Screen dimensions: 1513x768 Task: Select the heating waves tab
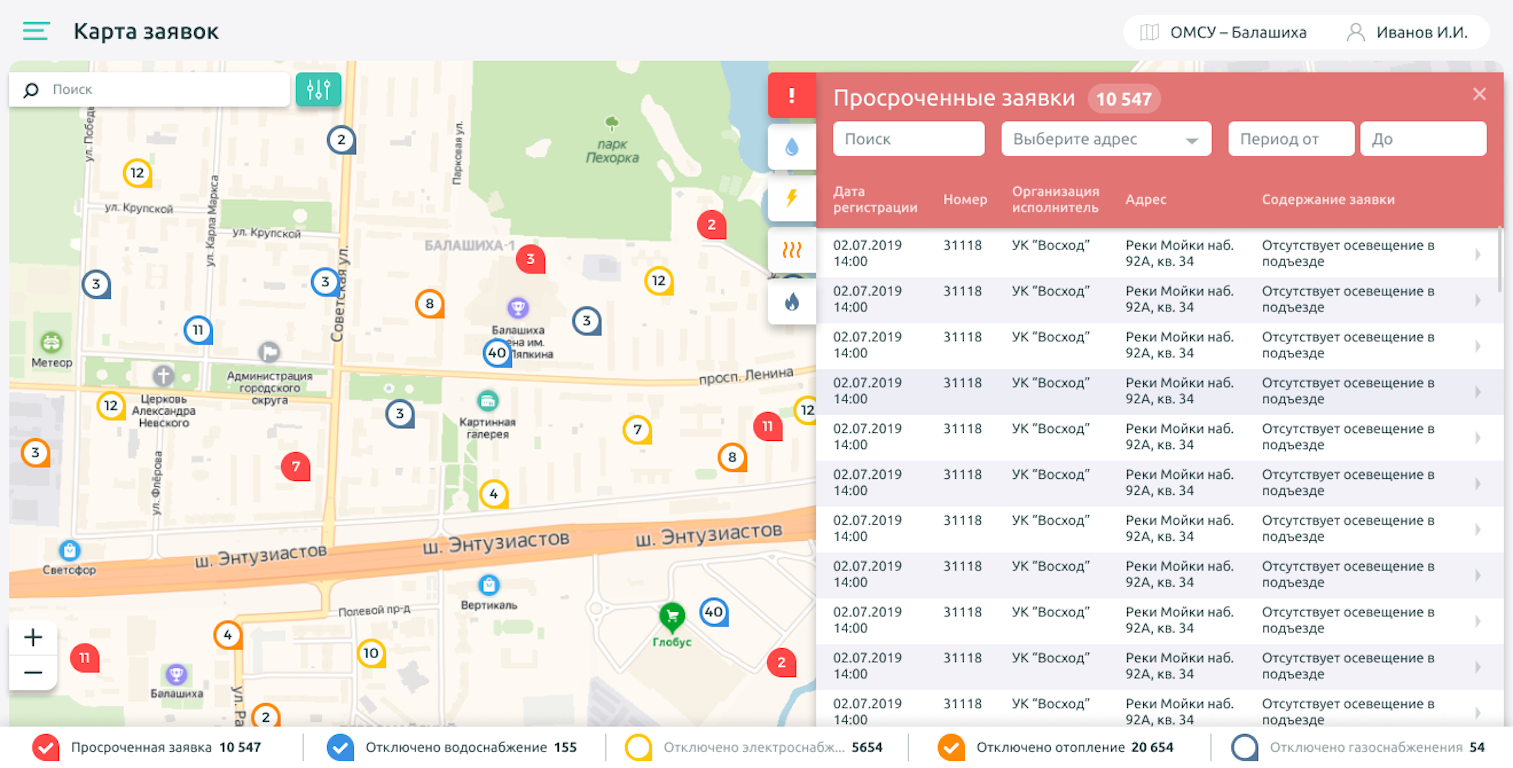(792, 250)
